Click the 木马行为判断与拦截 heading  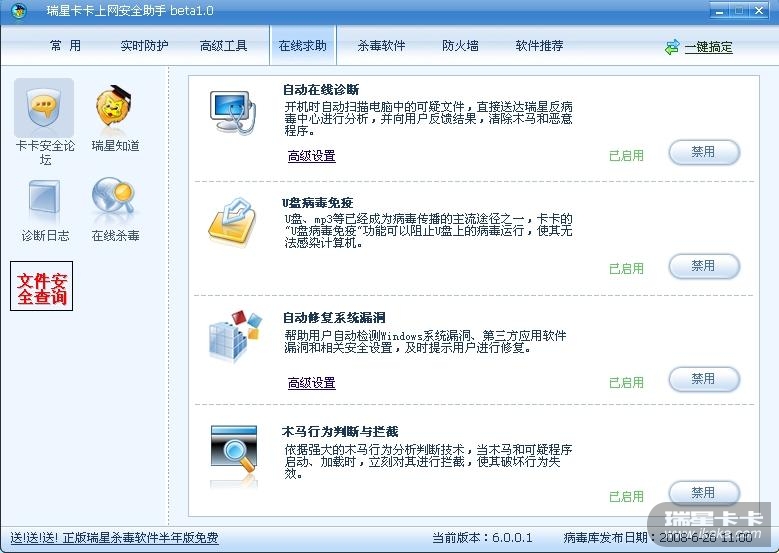coord(340,432)
